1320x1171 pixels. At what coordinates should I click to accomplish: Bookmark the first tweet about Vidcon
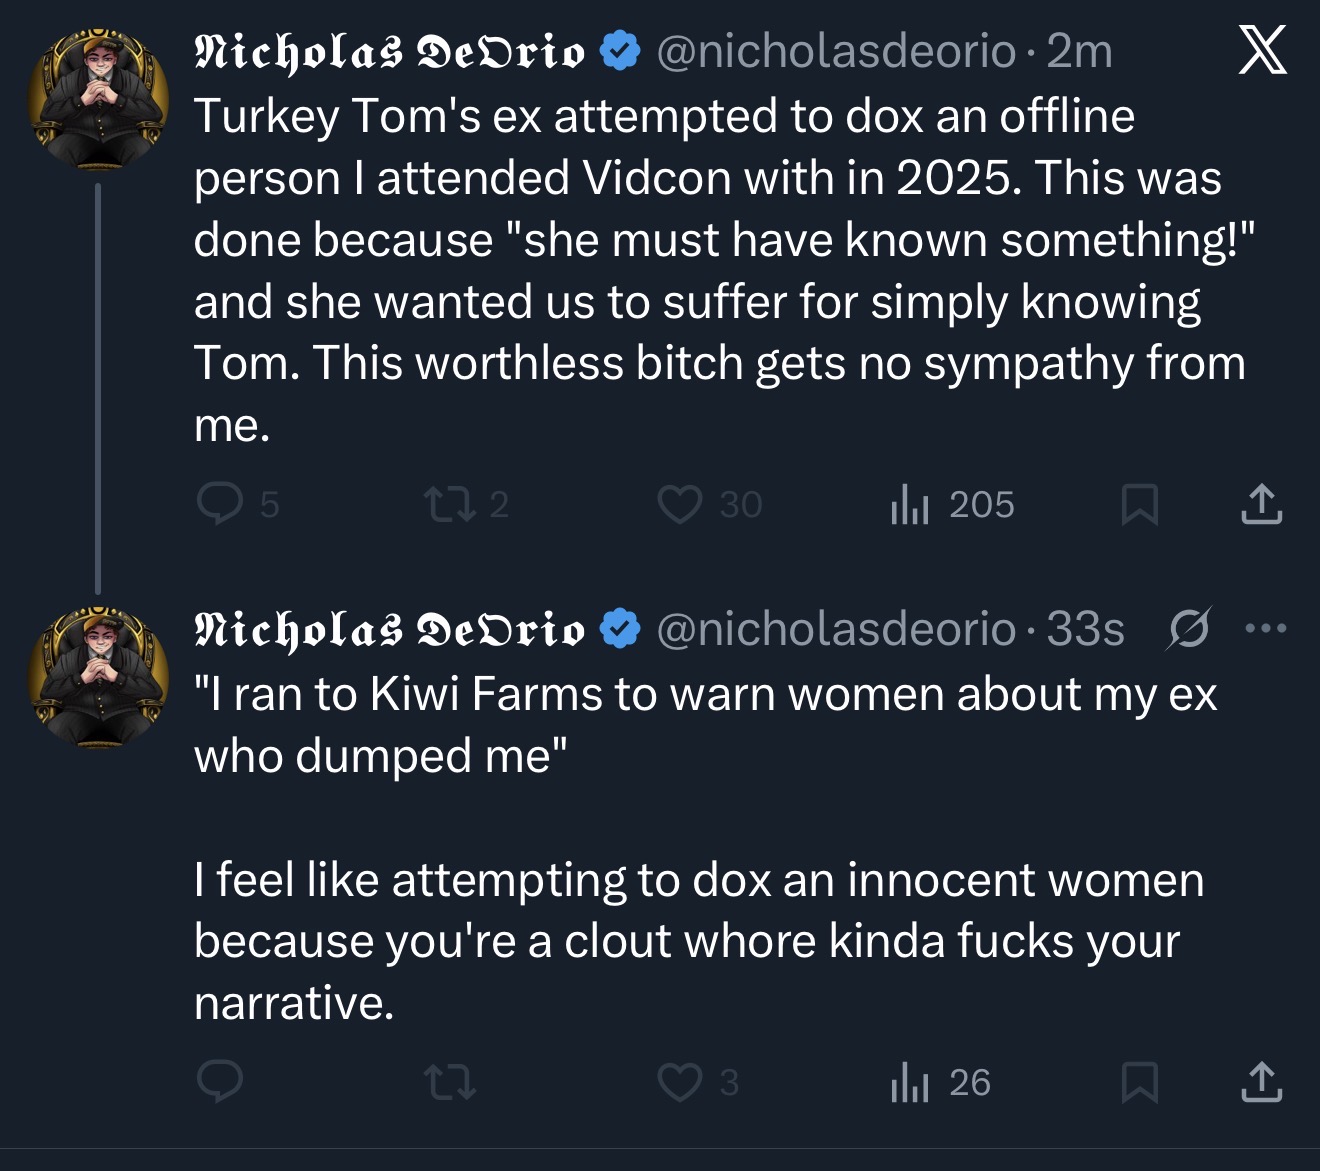click(1140, 504)
